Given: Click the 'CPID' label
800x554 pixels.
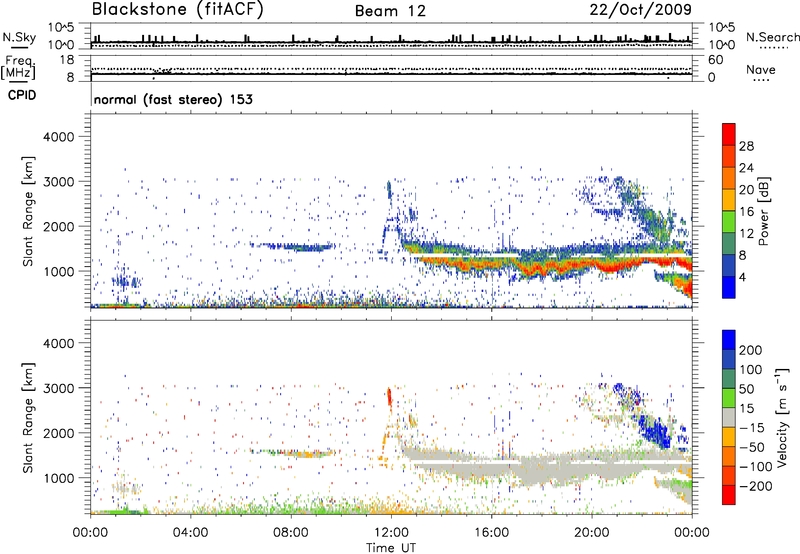Looking at the screenshot, I should (22, 95).
